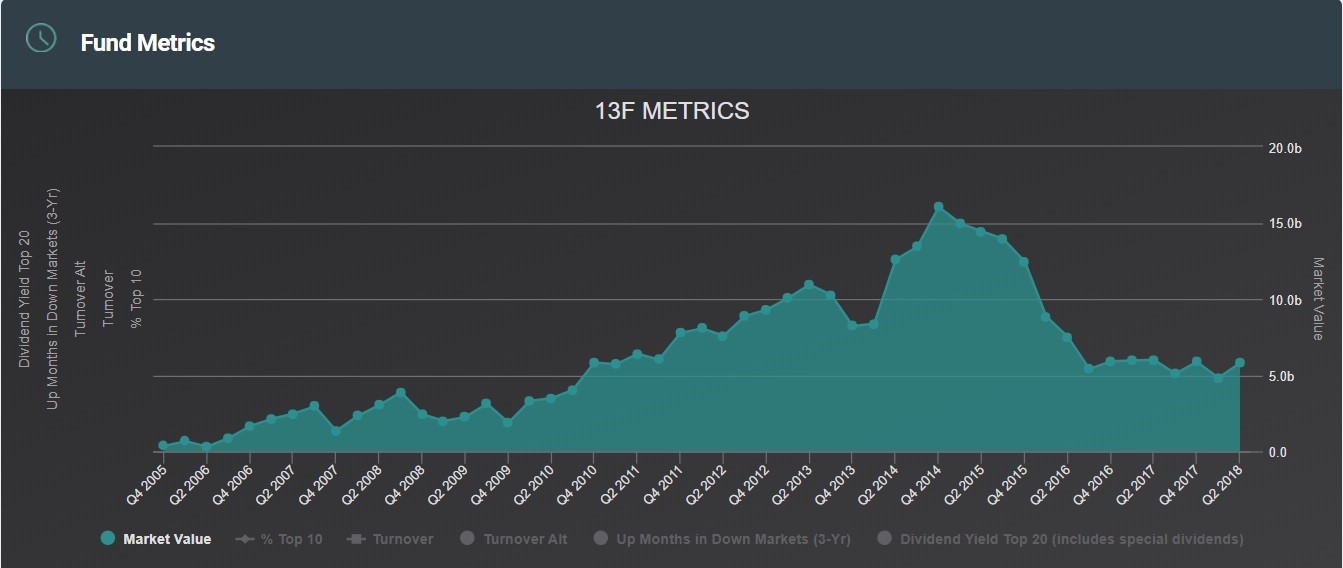Click the 20.0b y-axis value label

coord(1285,148)
